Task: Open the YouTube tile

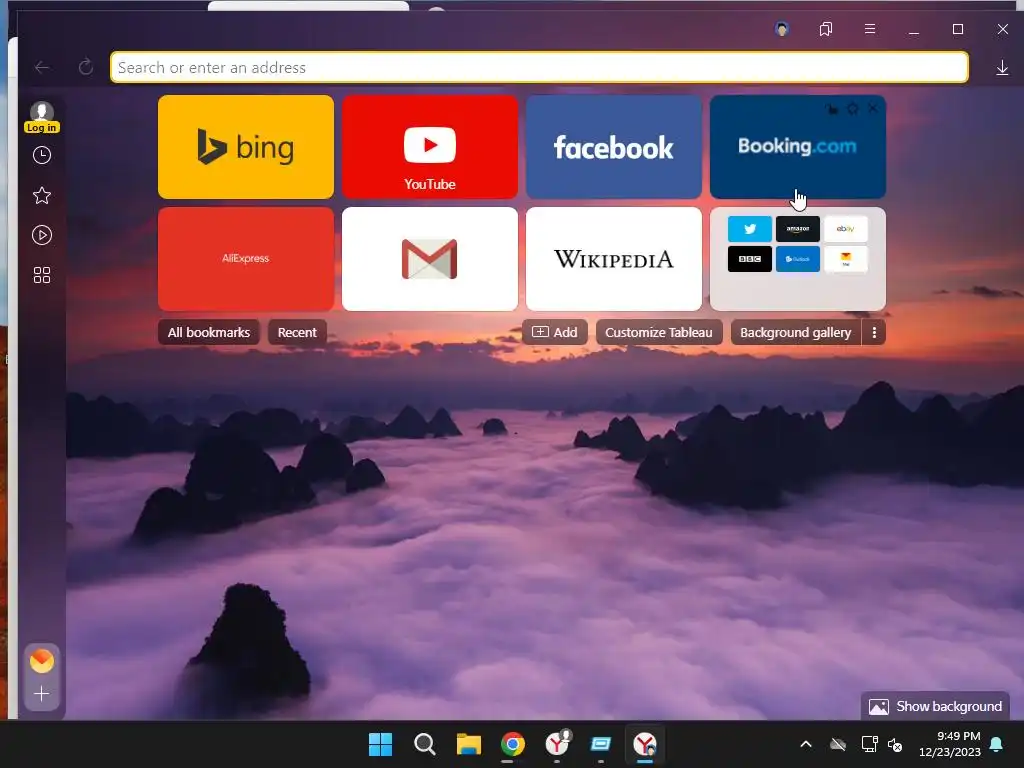Action: click(430, 147)
